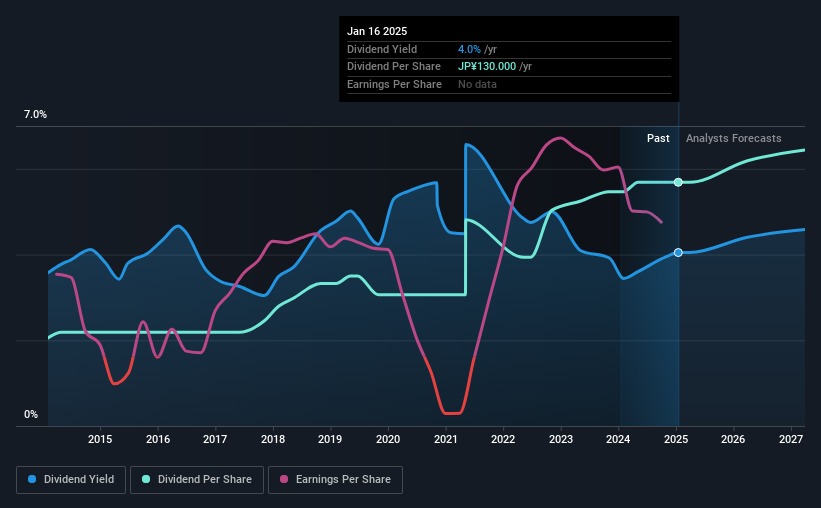Click the 2018 x-axis label

(x=273, y=439)
